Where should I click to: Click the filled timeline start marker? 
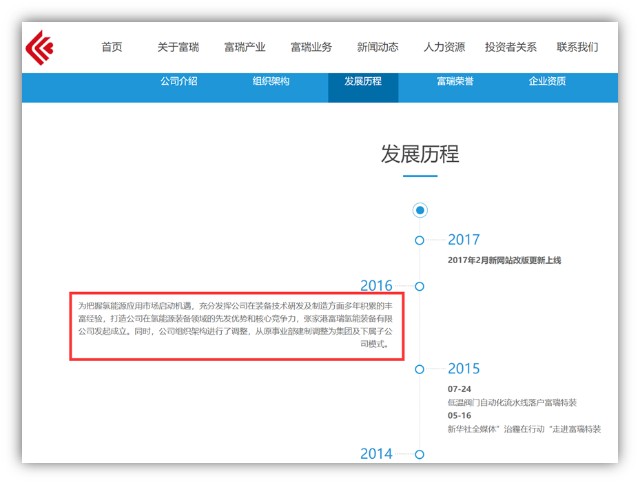click(420, 210)
